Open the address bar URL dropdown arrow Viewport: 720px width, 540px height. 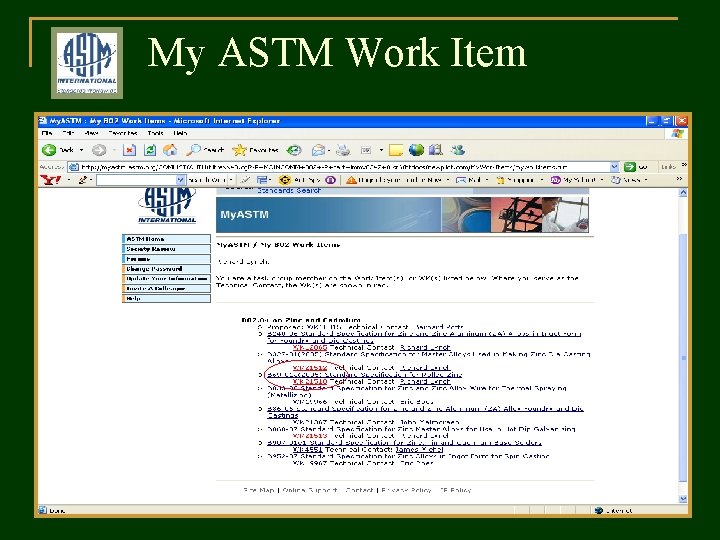(x=614, y=167)
